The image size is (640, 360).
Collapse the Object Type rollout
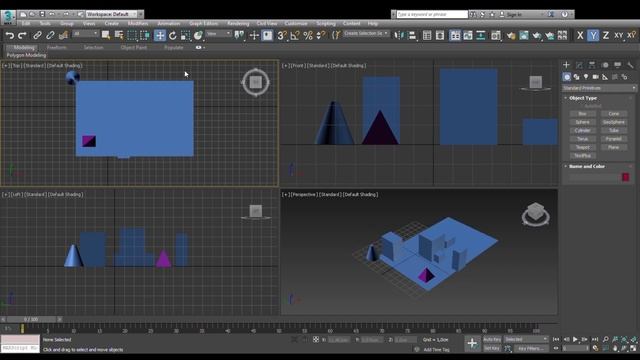[582, 98]
